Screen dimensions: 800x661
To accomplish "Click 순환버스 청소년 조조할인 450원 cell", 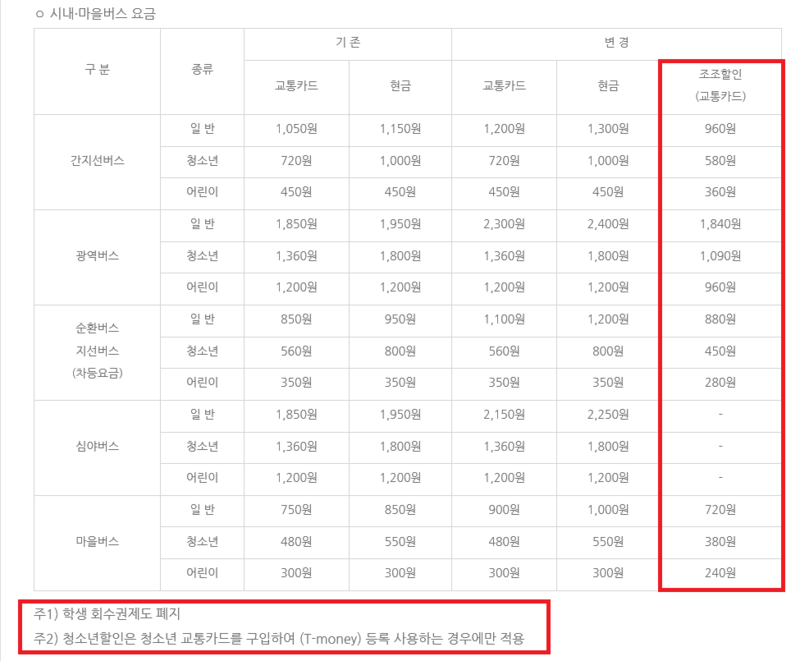I will 720,351.
